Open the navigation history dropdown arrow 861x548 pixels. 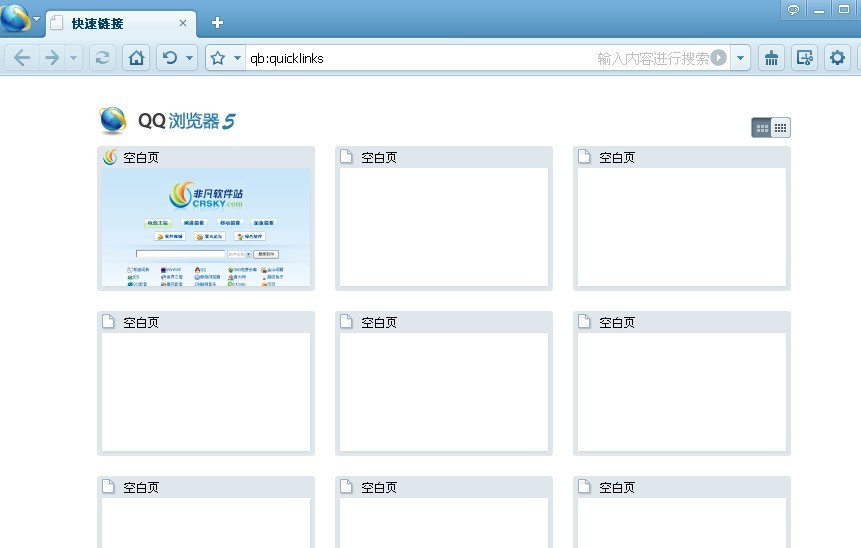[x=73, y=58]
